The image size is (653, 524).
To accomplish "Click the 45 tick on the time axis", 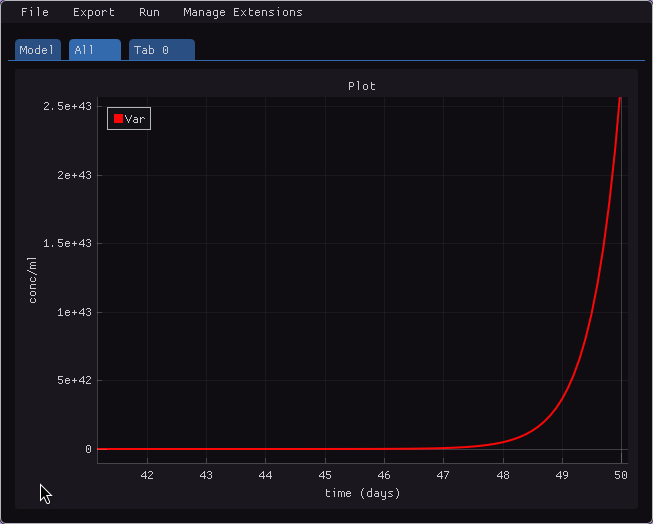I will point(325,475).
